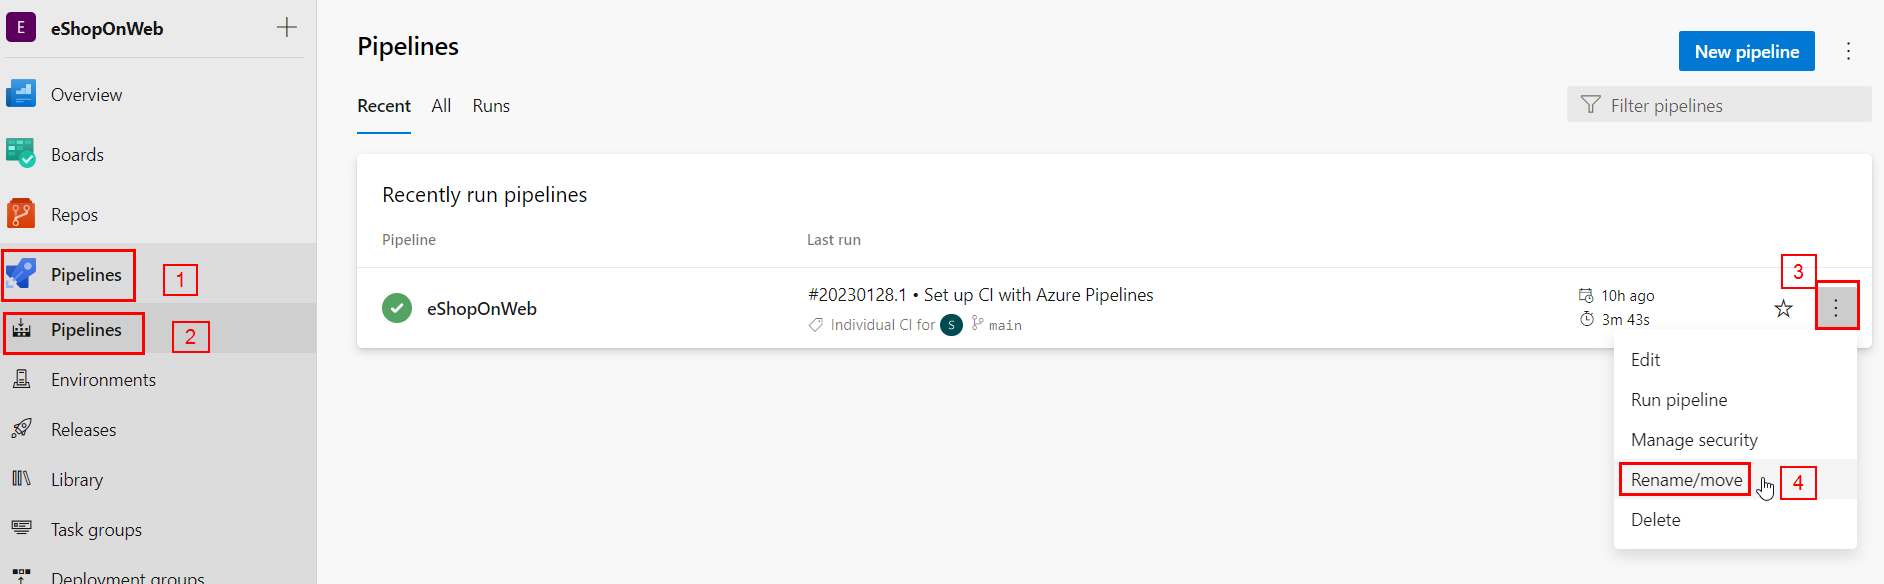Click the New pipeline button

pos(1746,51)
